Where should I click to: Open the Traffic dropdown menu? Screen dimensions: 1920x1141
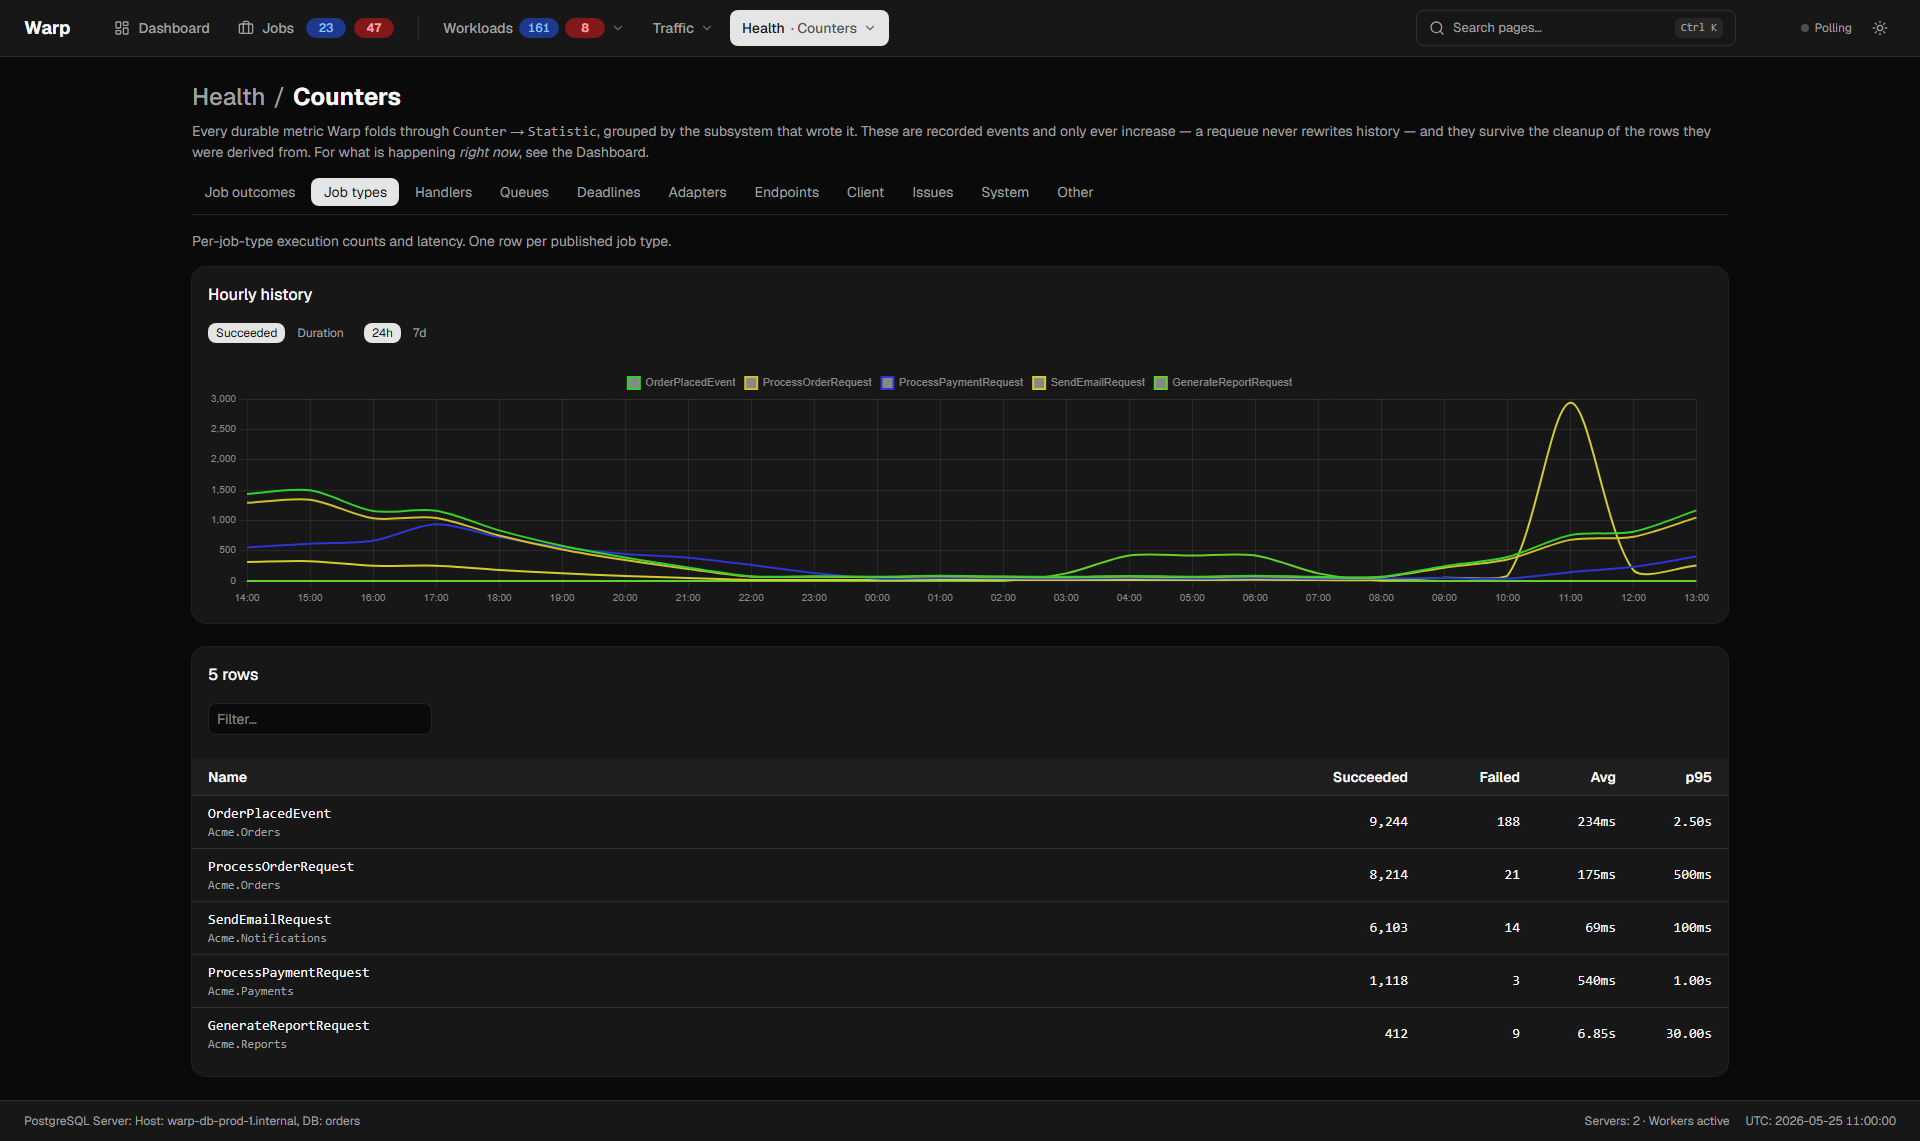click(682, 28)
